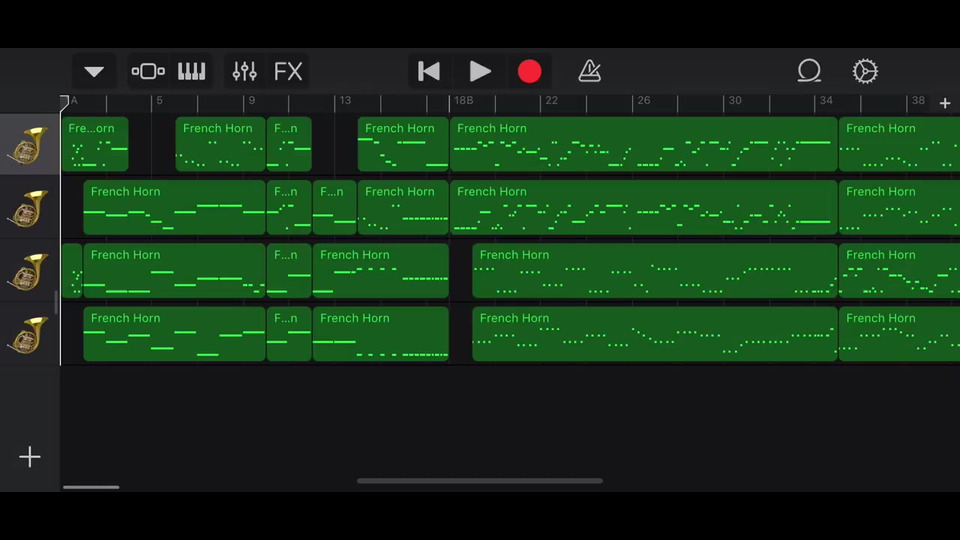Select the 'Fre...orn' region on track one
The image size is (960, 540).
coord(95,144)
